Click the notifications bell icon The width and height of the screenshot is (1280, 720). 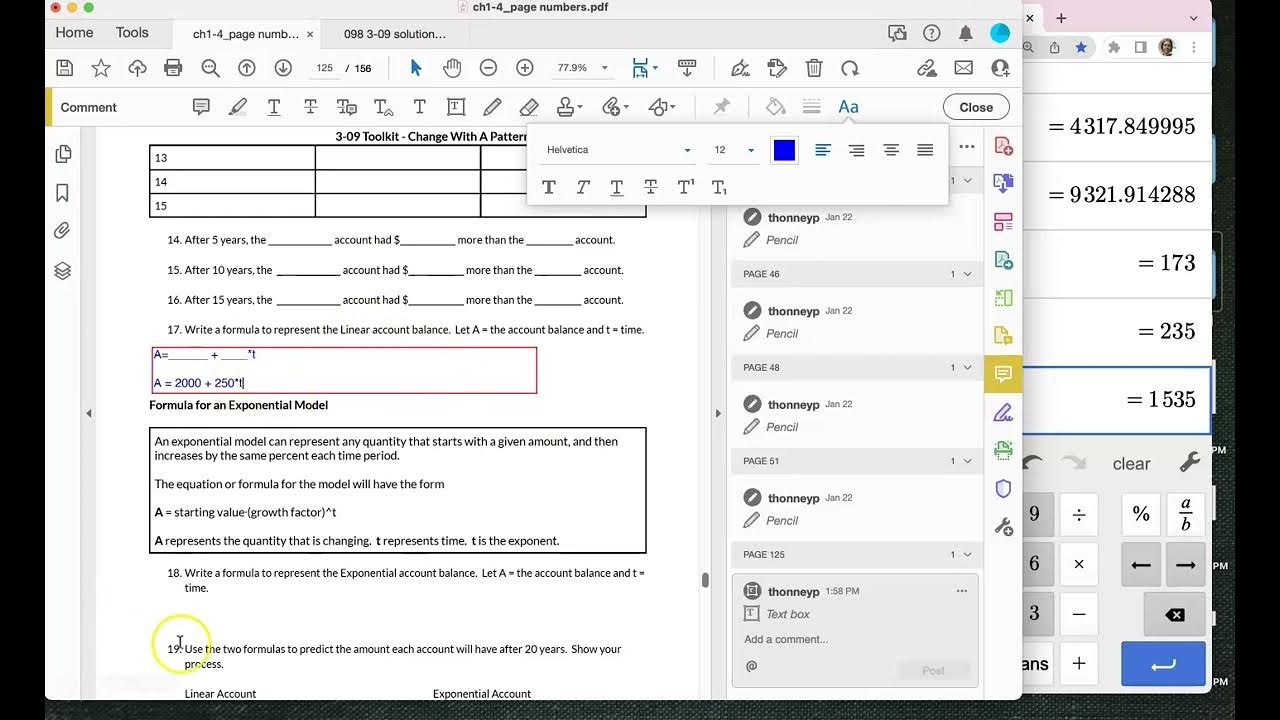(x=965, y=33)
